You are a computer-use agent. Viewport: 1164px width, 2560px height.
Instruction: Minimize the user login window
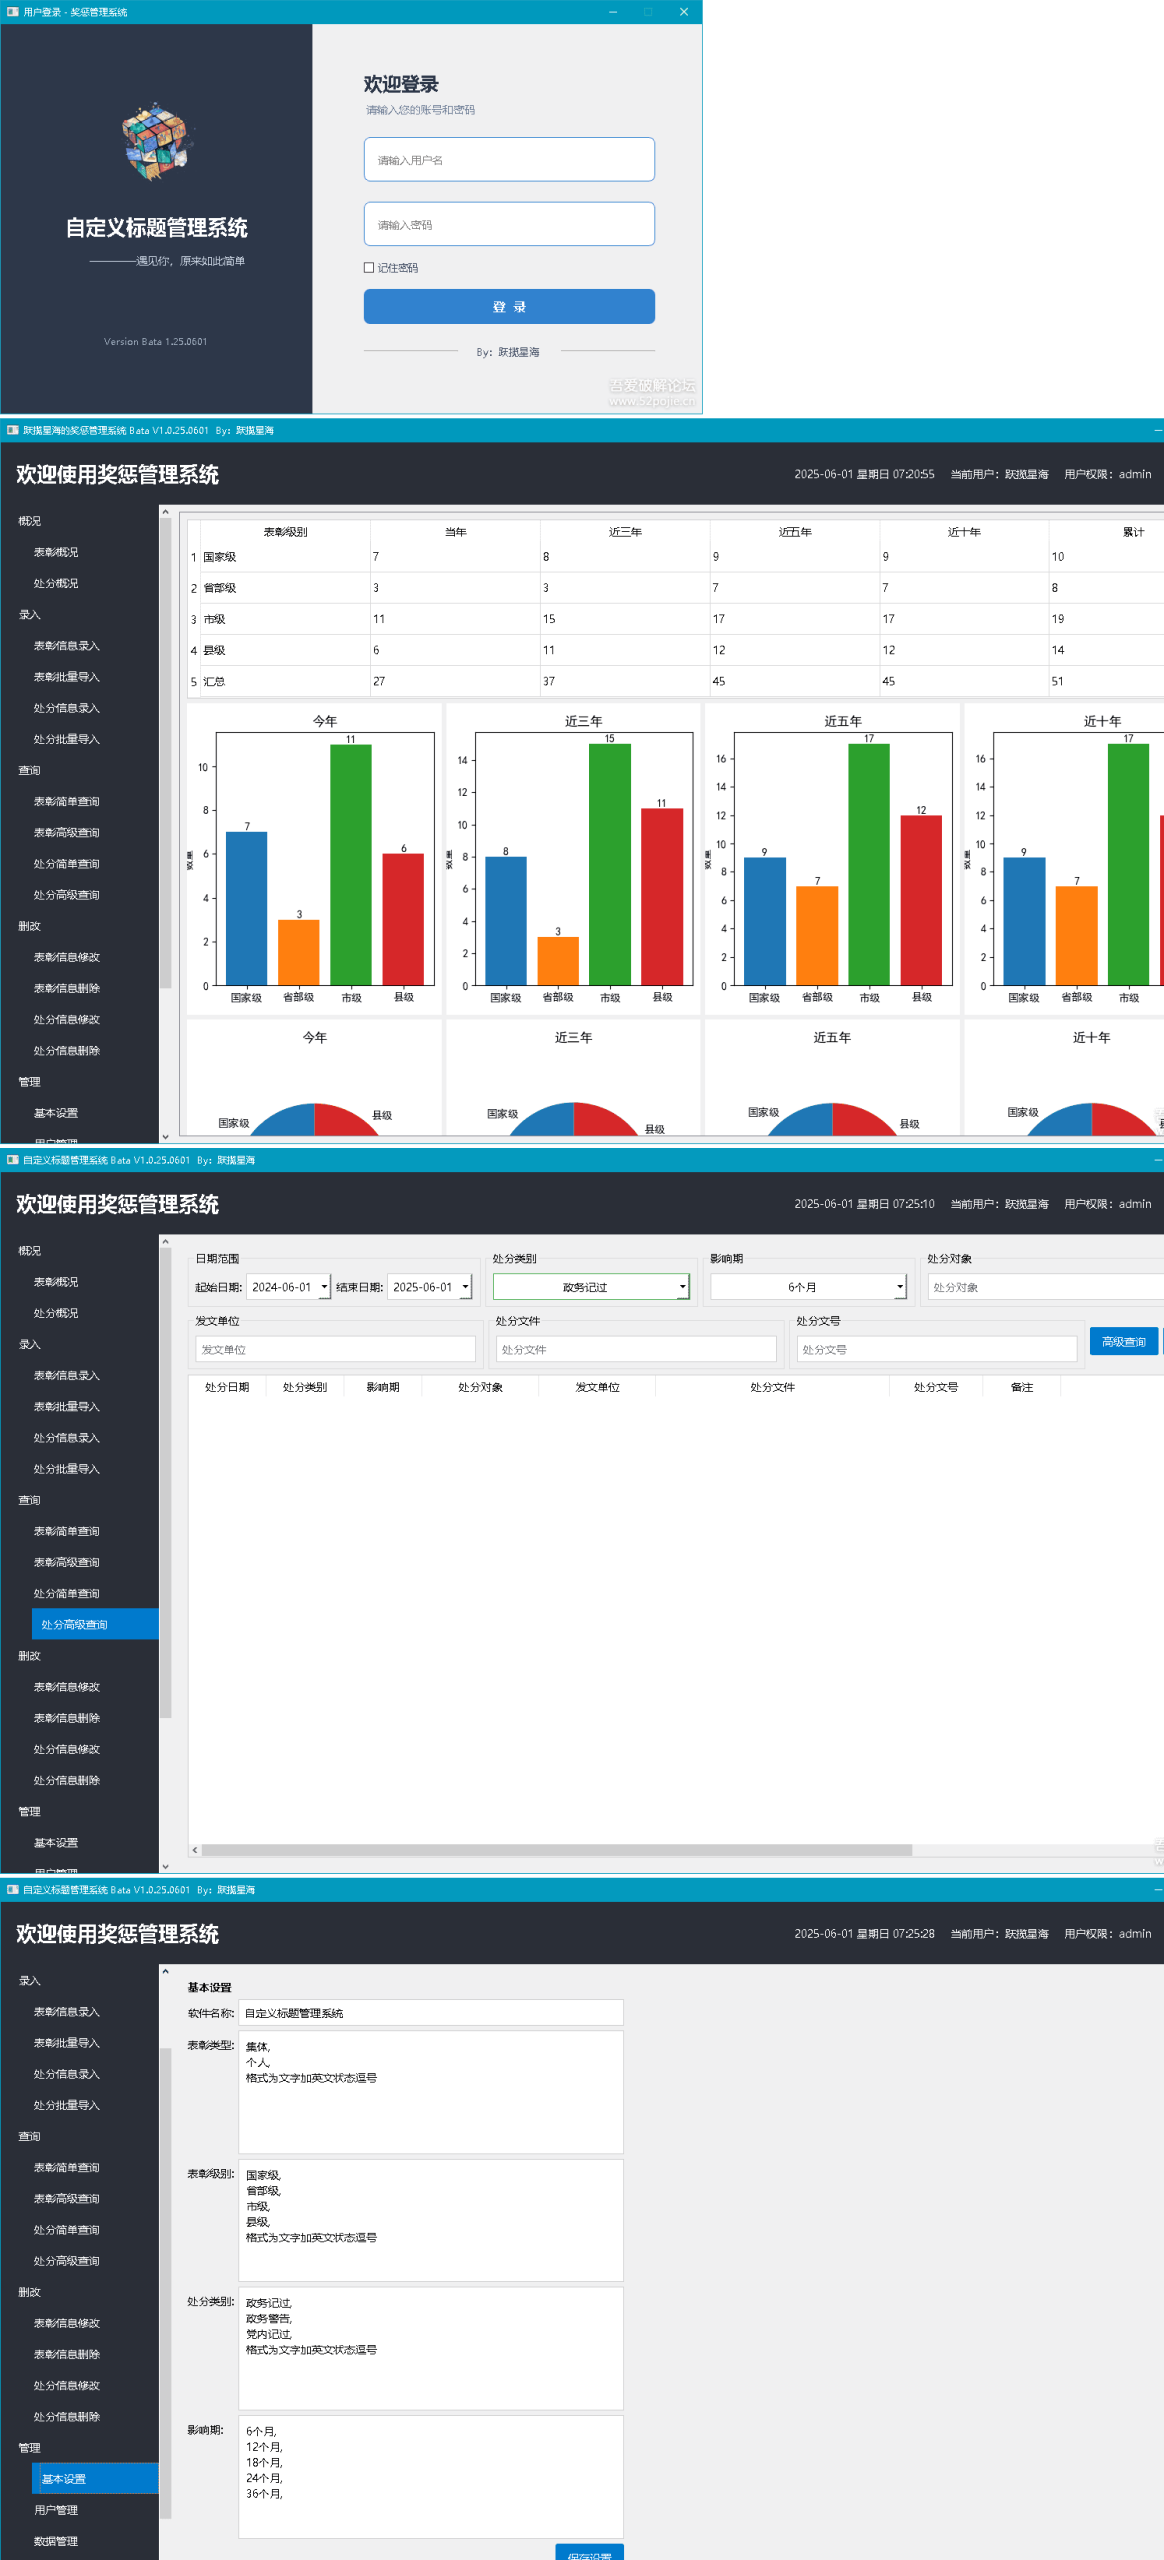pyautogui.click(x=613, y=12)
